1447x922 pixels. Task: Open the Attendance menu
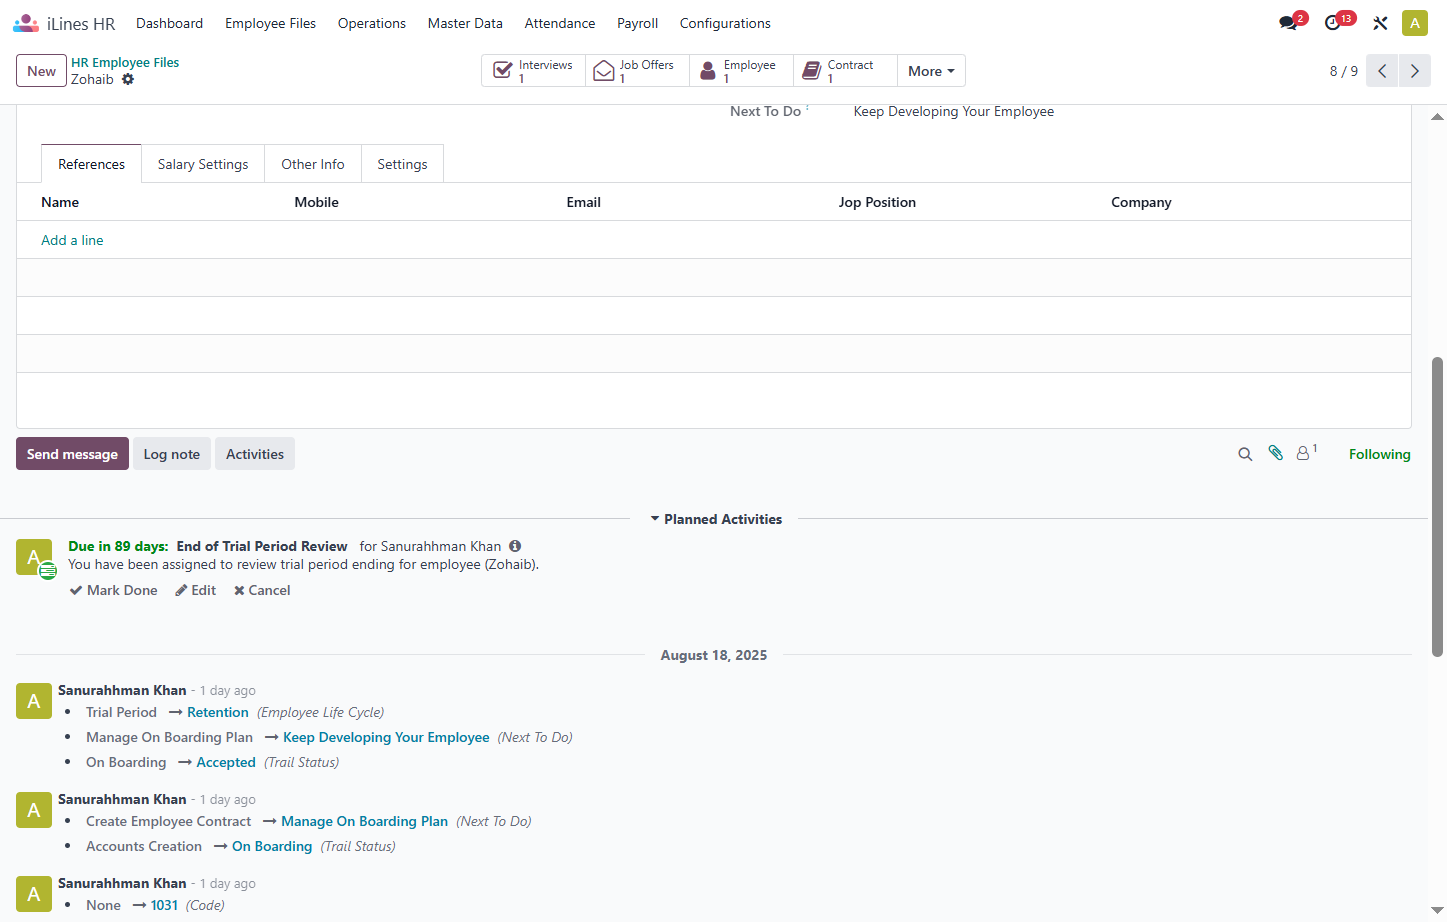point(560,23)
